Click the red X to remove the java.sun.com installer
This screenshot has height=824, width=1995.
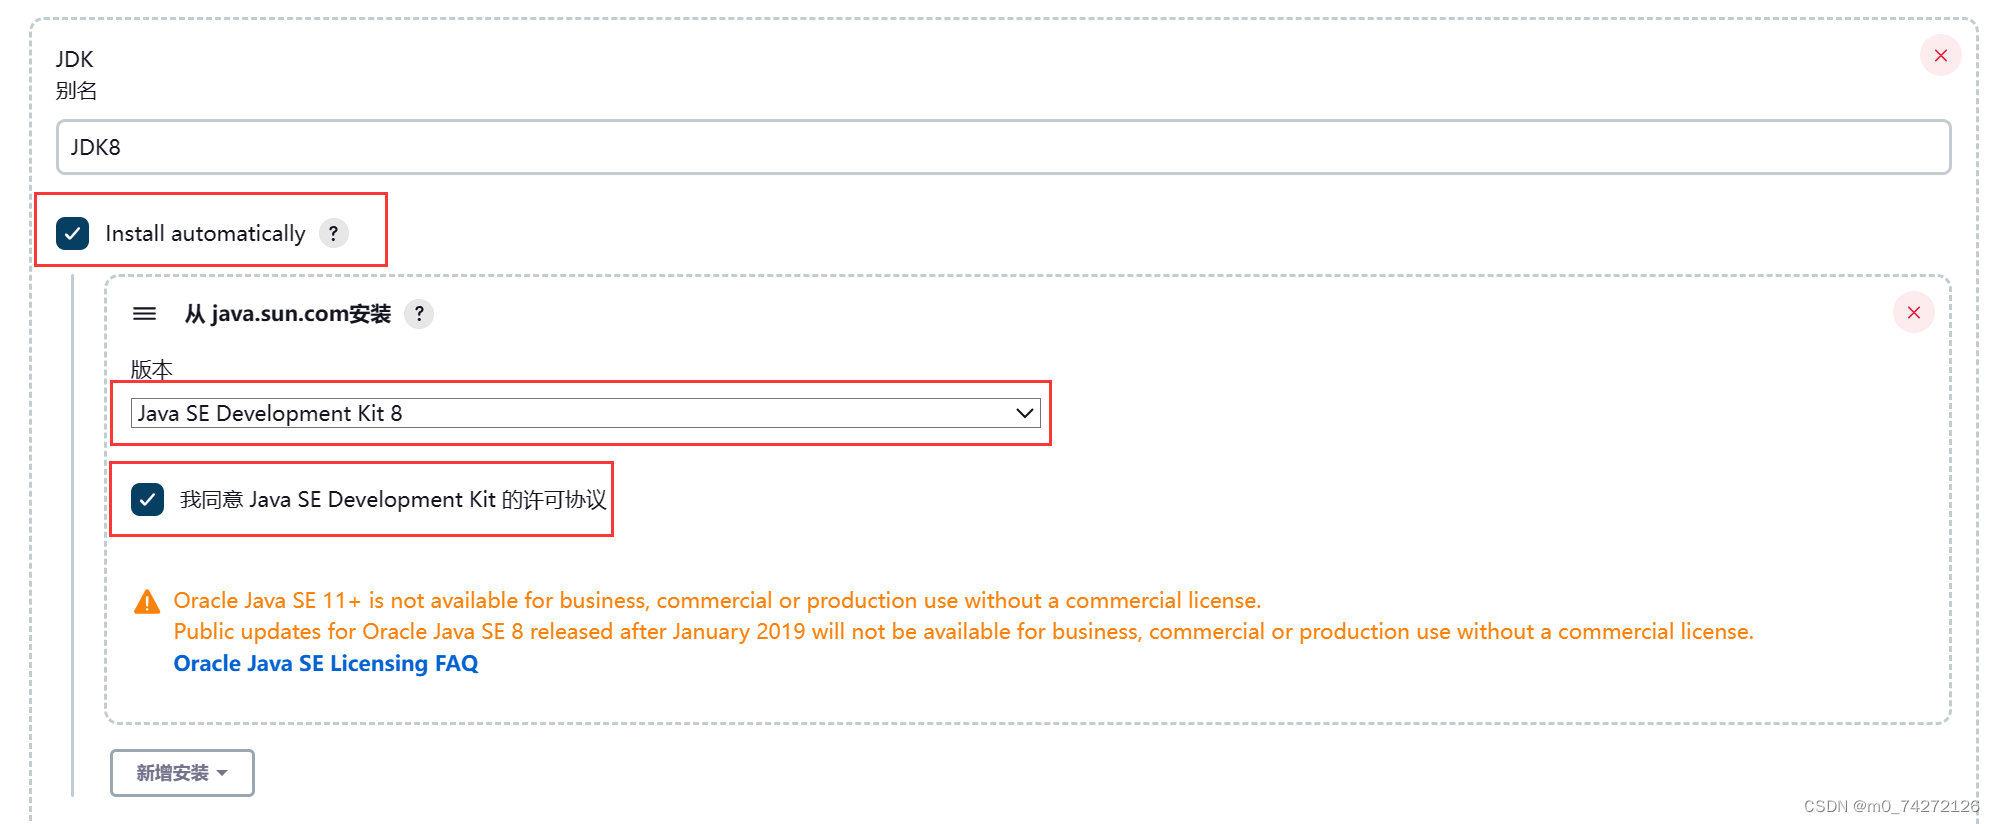pos(1913,312)
